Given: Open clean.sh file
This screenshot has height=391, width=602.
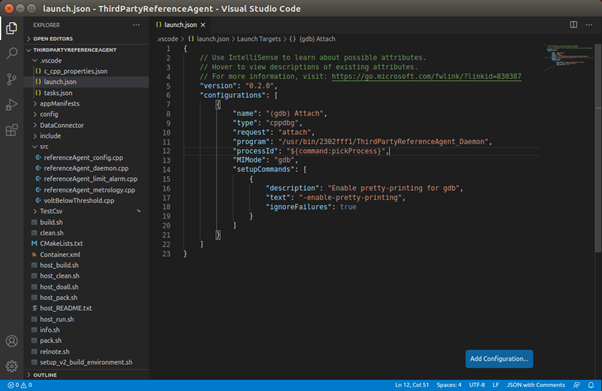Looking at the screenshot, I should [86, 233].
